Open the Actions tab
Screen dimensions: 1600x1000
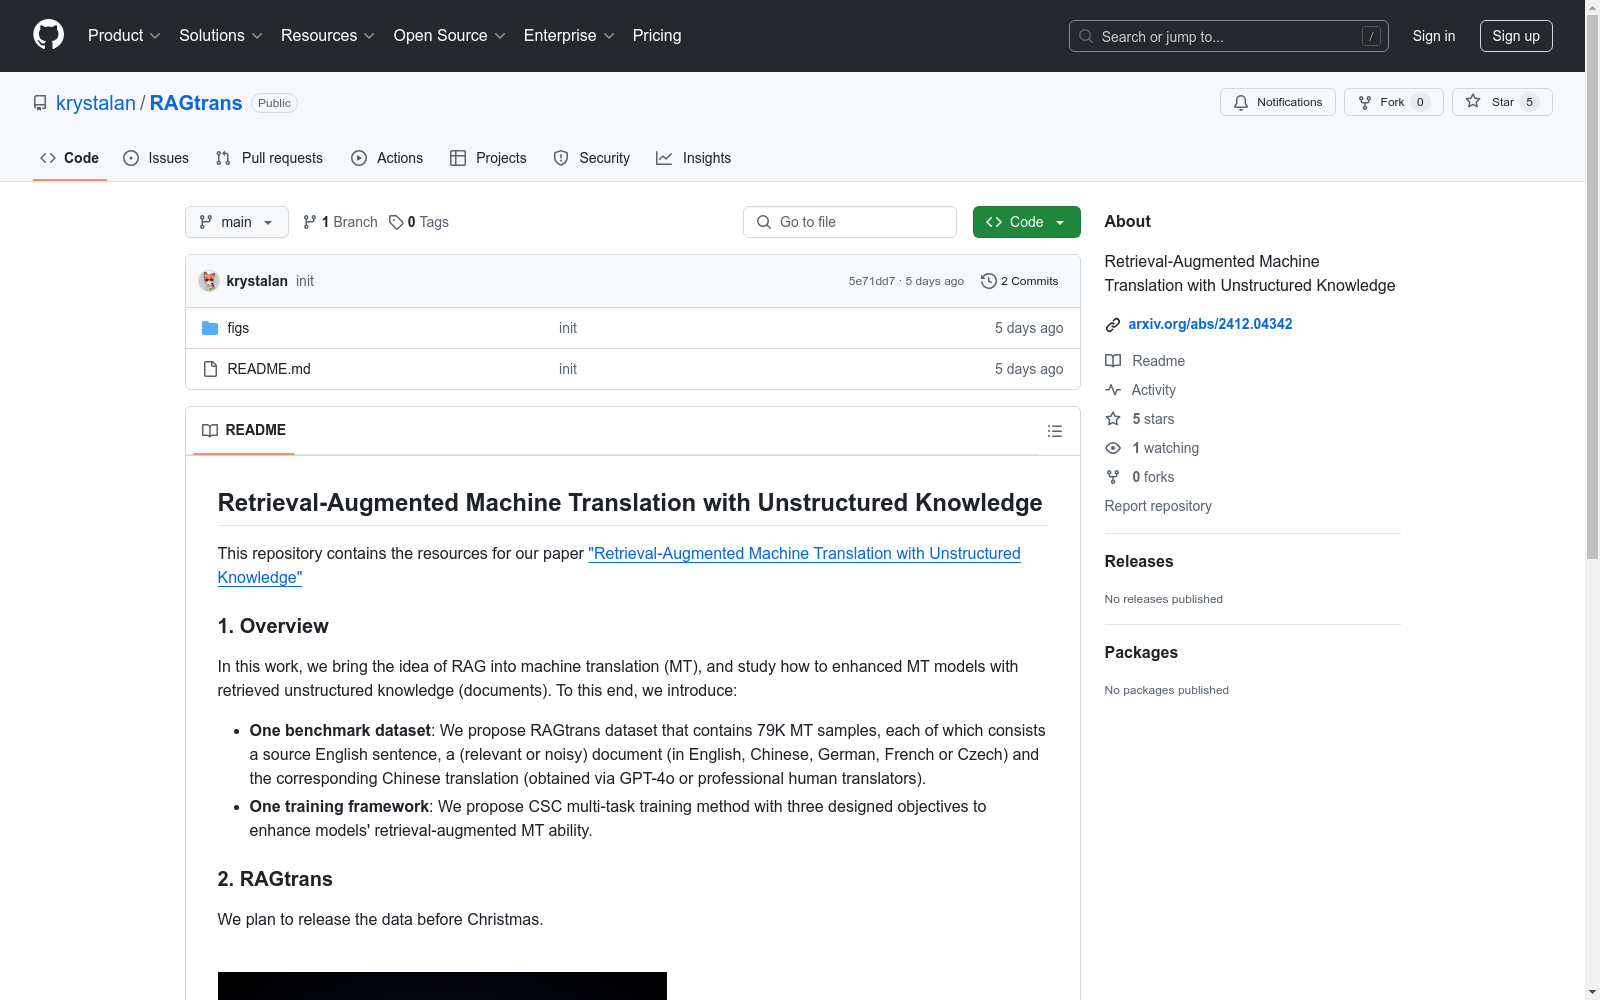click(x=387, y=158)
